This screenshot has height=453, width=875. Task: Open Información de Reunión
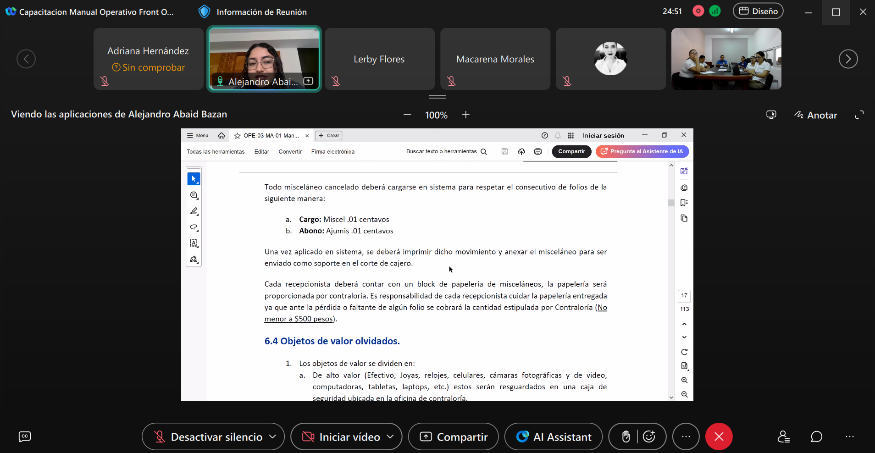(256, 12)
